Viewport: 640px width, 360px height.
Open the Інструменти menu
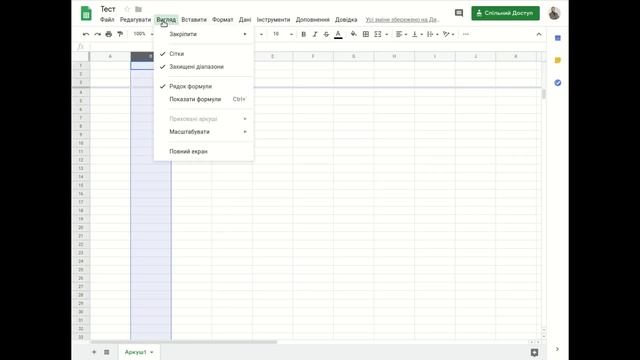[x=273, y=20]
